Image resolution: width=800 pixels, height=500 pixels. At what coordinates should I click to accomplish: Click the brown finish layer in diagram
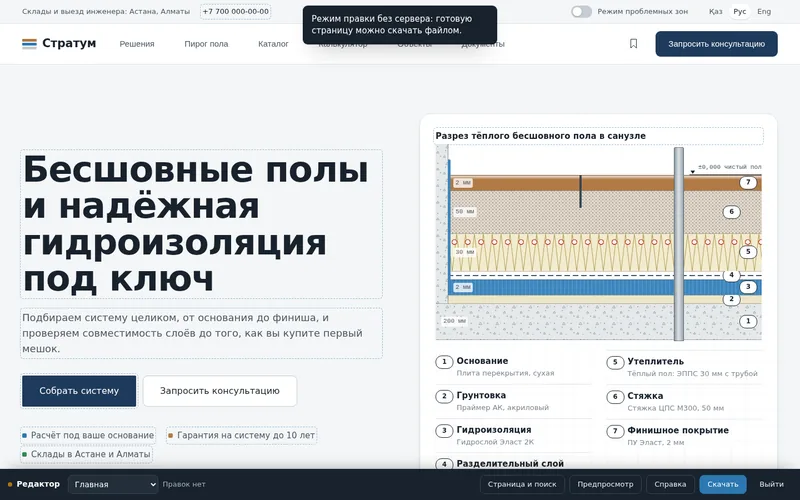(x=605, y=183)
